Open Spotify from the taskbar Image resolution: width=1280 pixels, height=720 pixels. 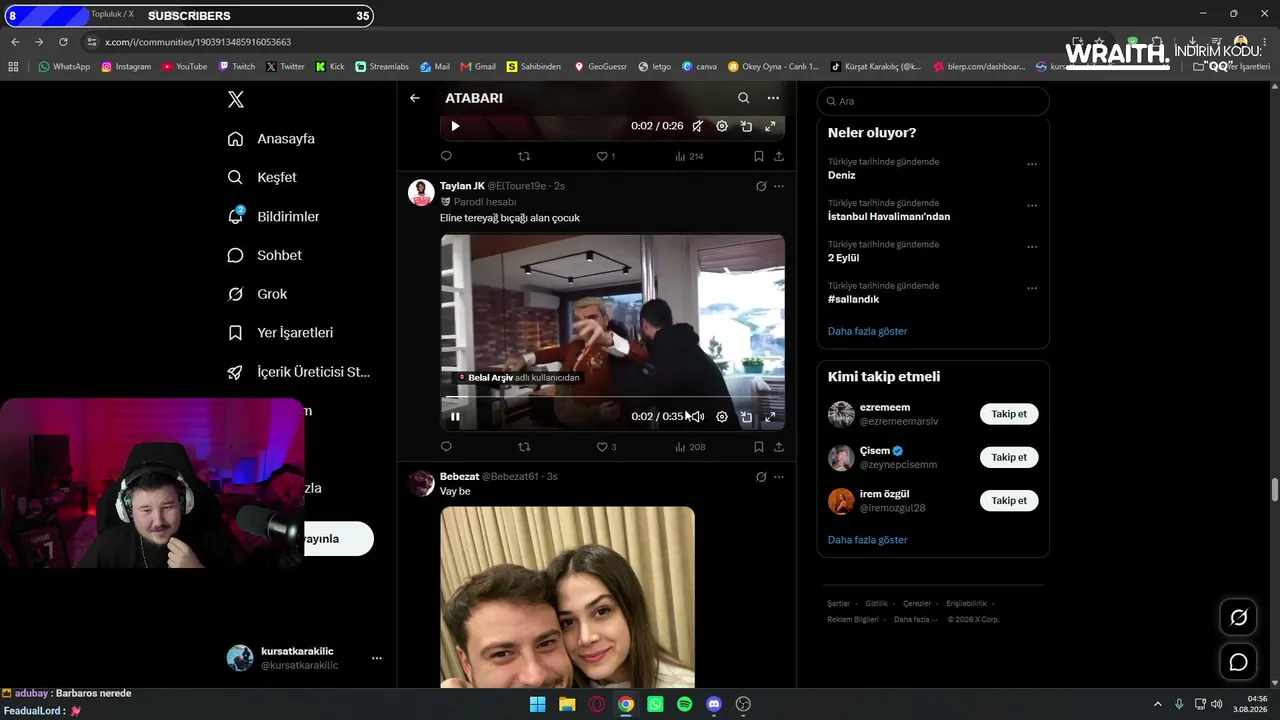684,704
